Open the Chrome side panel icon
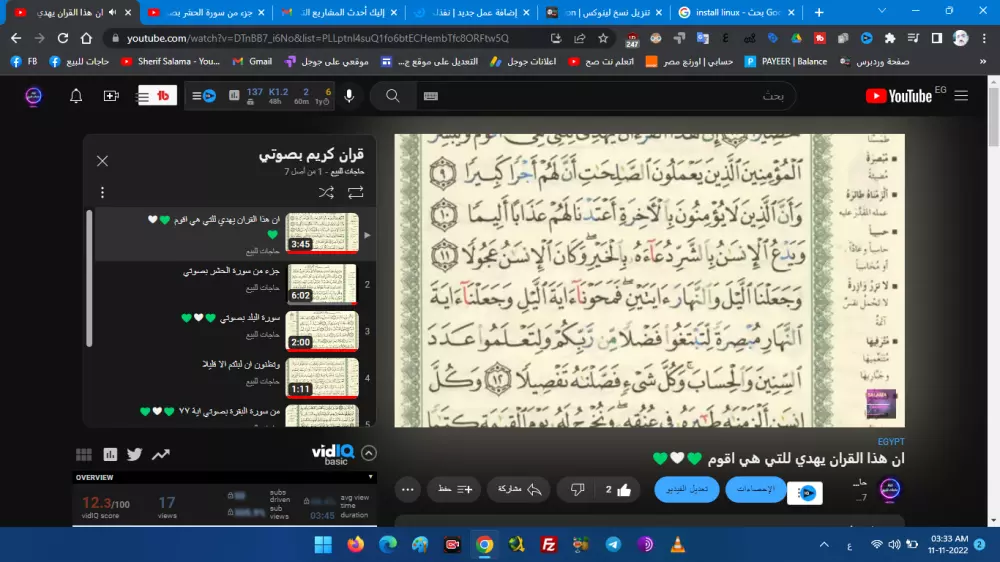Viewport: 1000px width, 562px height. (937, 38)
